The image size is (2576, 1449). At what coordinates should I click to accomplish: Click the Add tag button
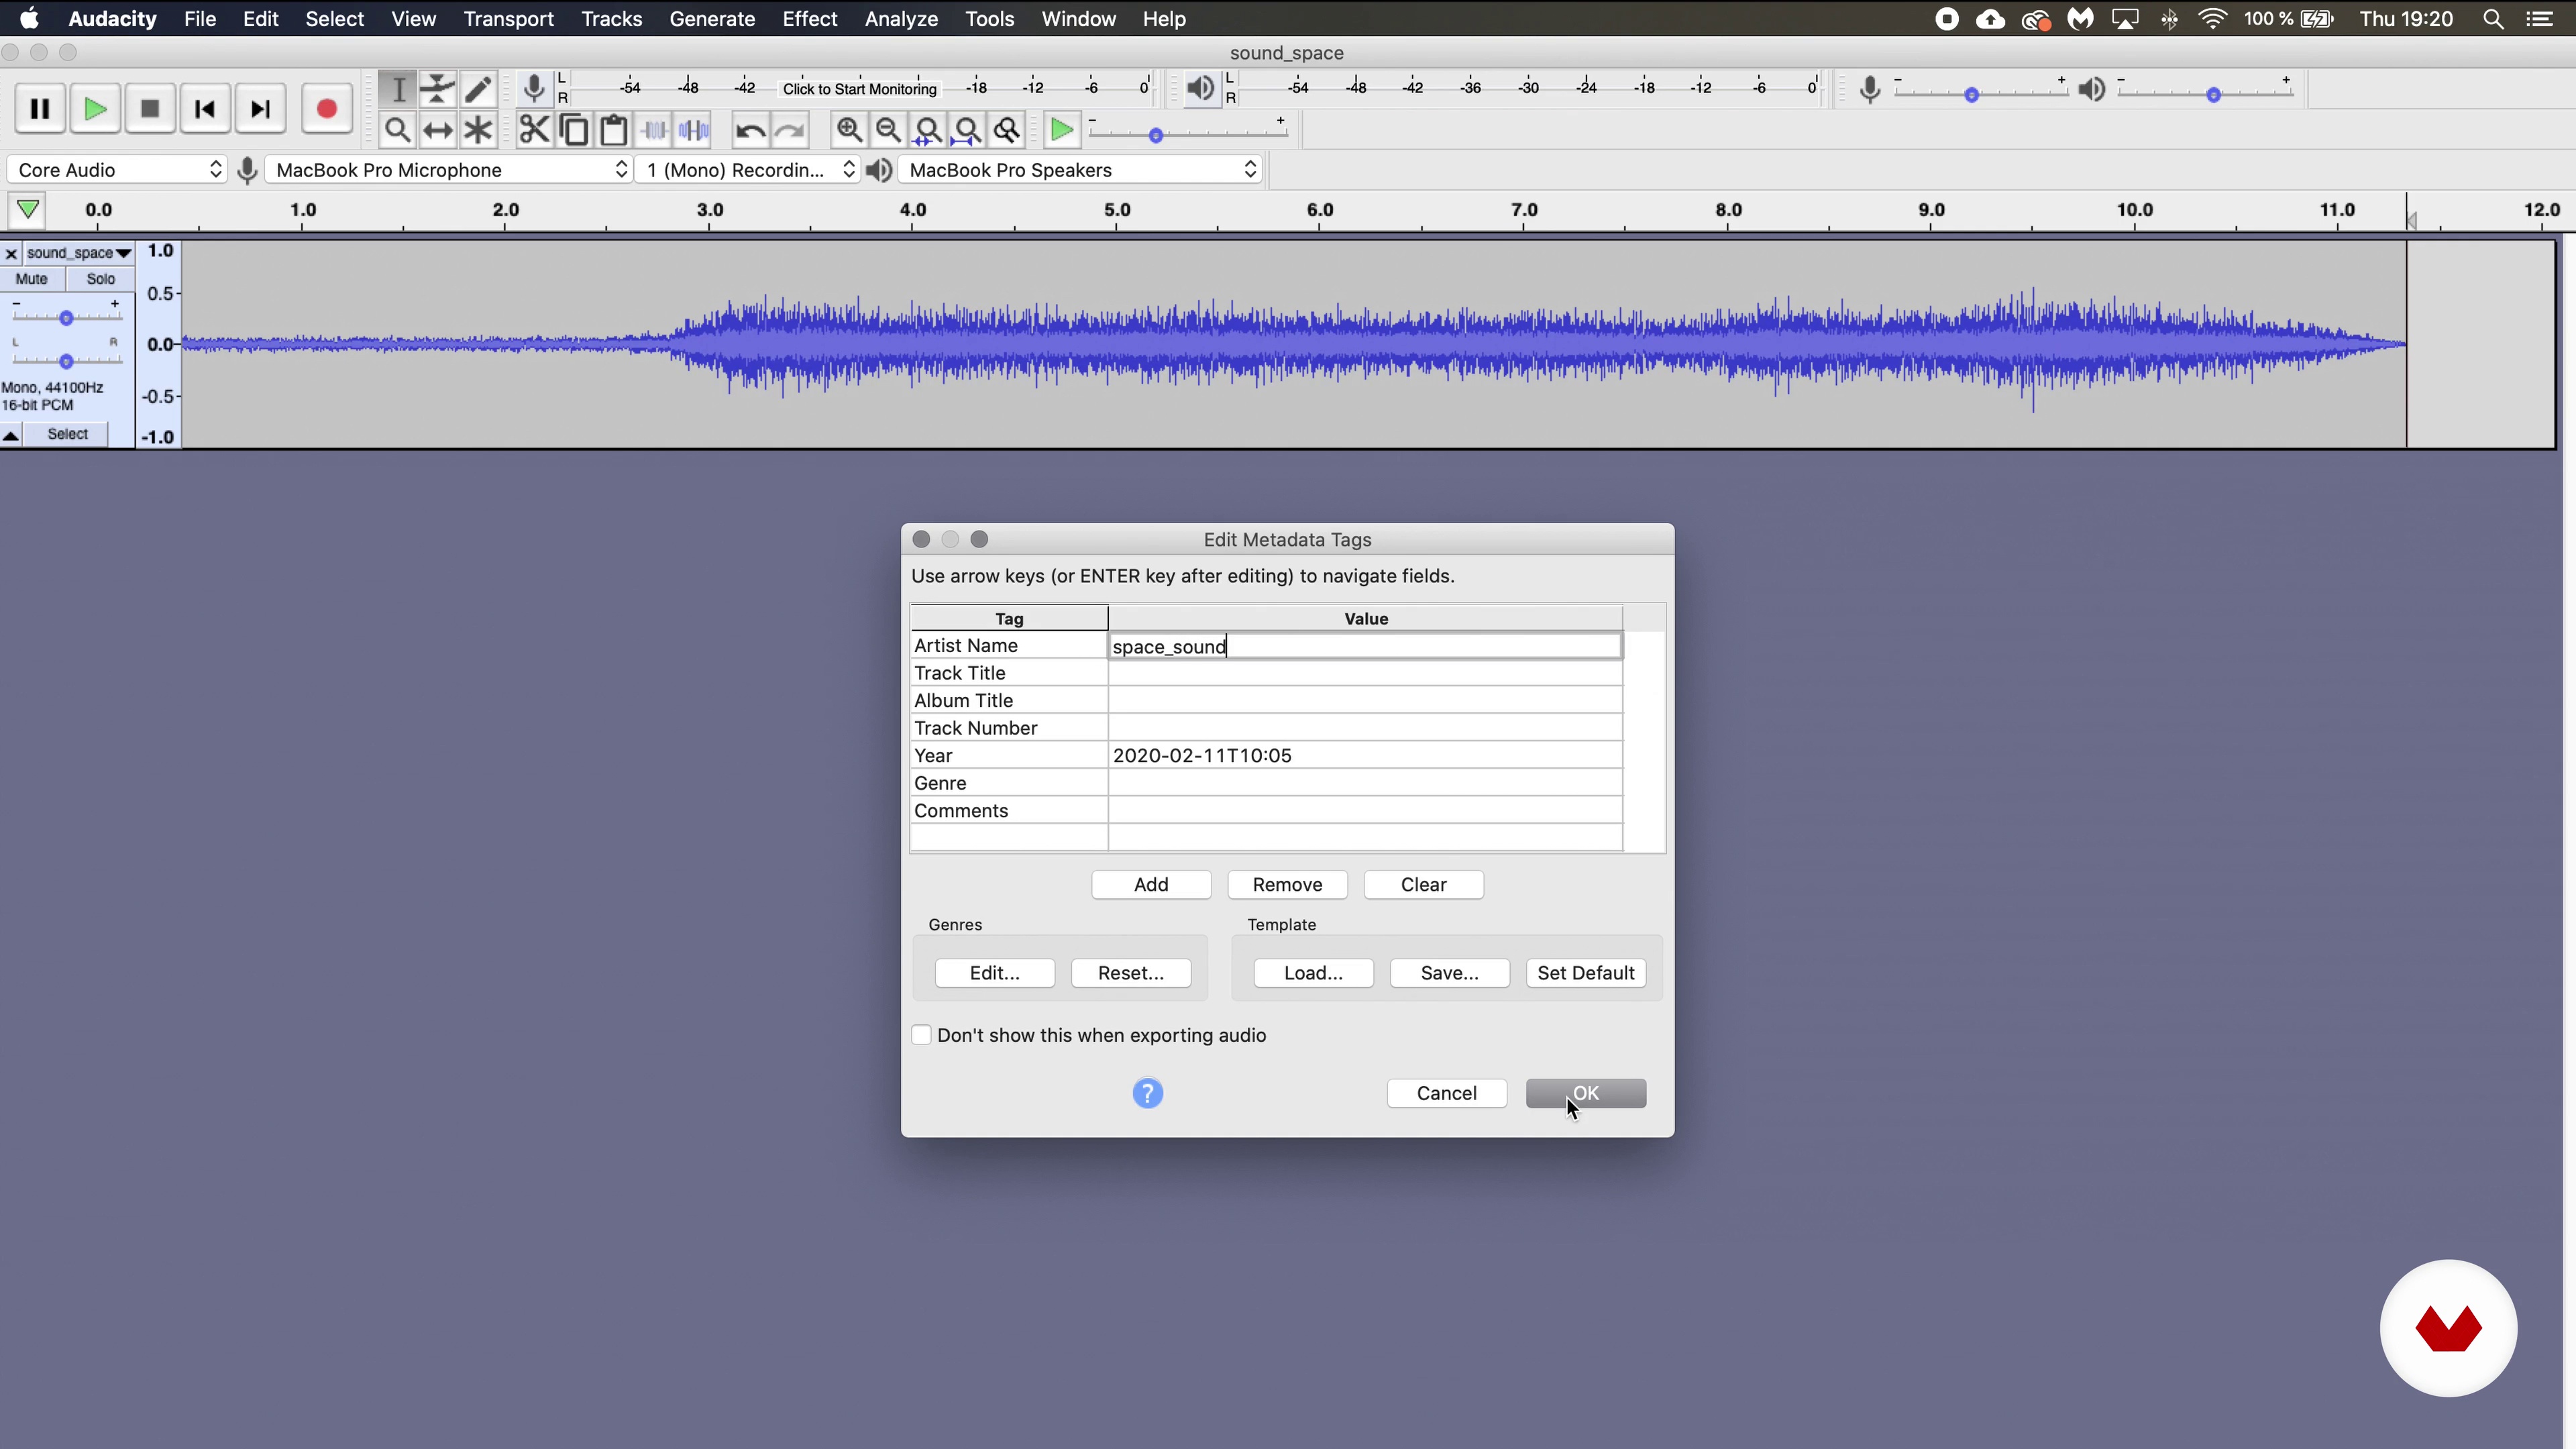pyautogui.click(x=1151, y=884)
